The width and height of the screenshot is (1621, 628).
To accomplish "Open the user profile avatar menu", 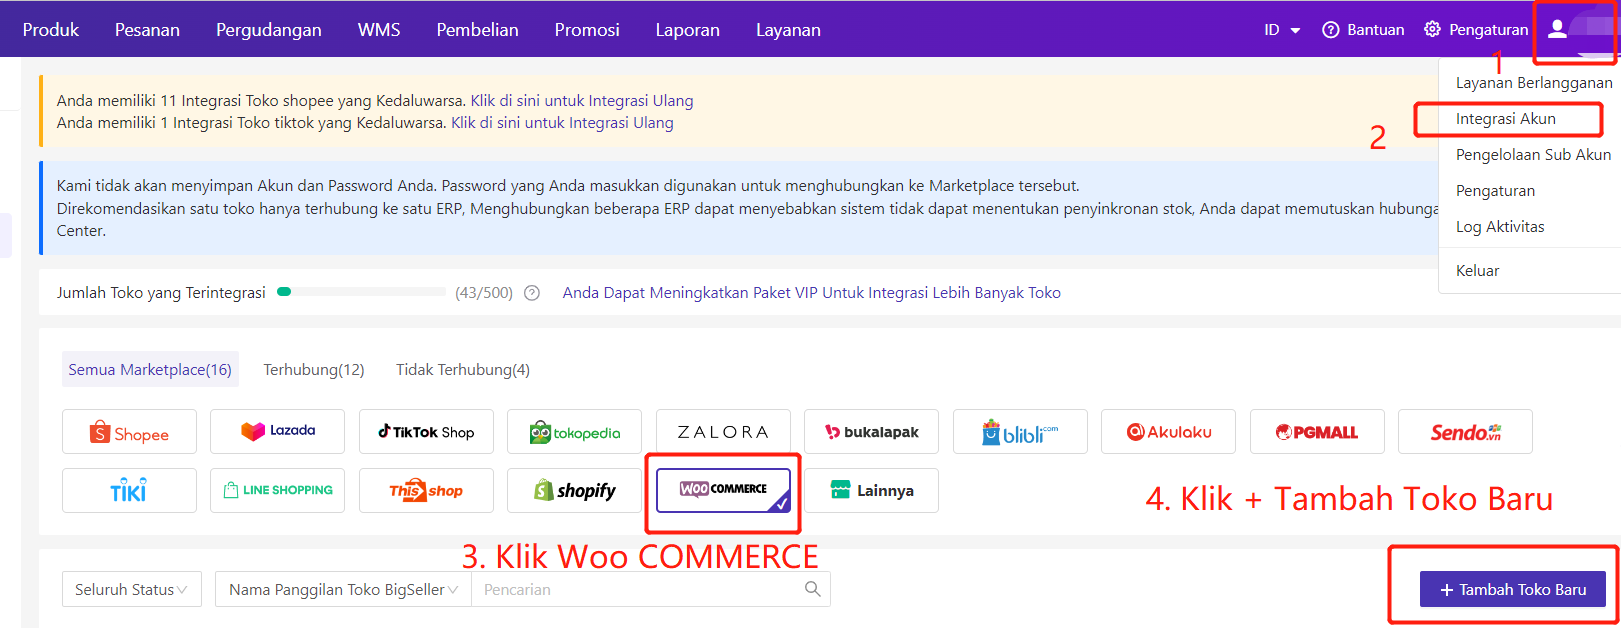I will (1557, 29).
